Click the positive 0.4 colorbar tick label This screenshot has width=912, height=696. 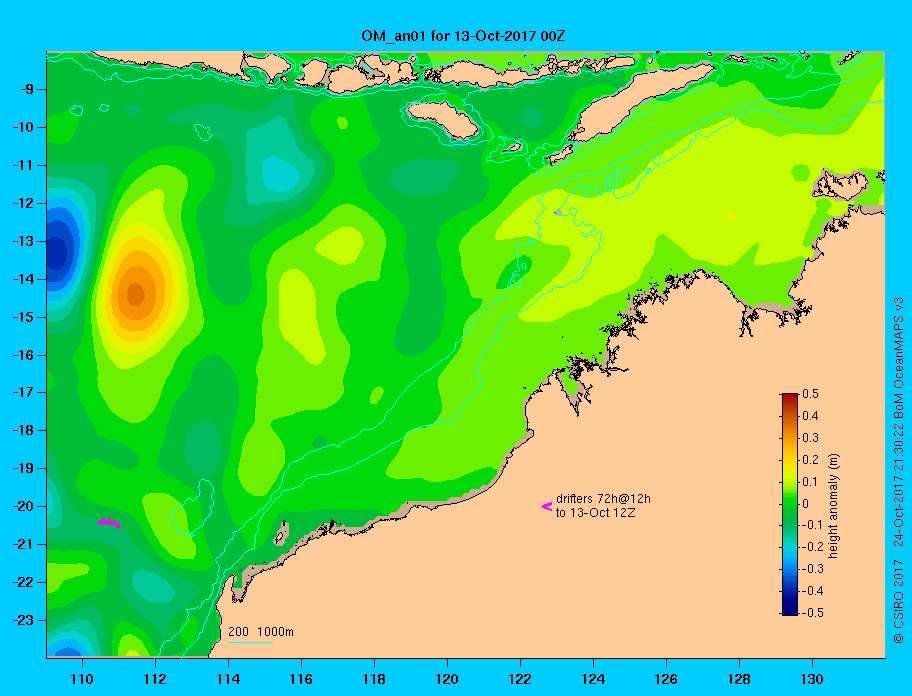point(810,416)
